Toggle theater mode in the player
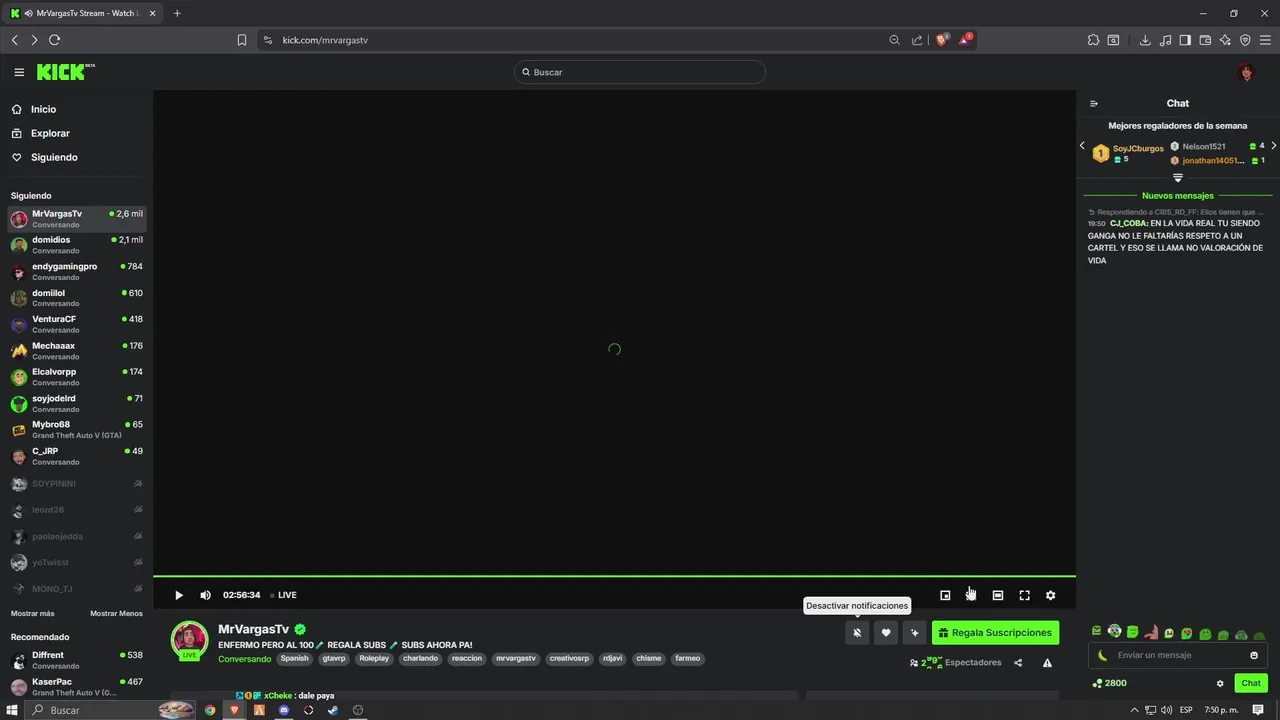Screen dimensions: 1280x720 pyautogui.click(x=998, y=595)
